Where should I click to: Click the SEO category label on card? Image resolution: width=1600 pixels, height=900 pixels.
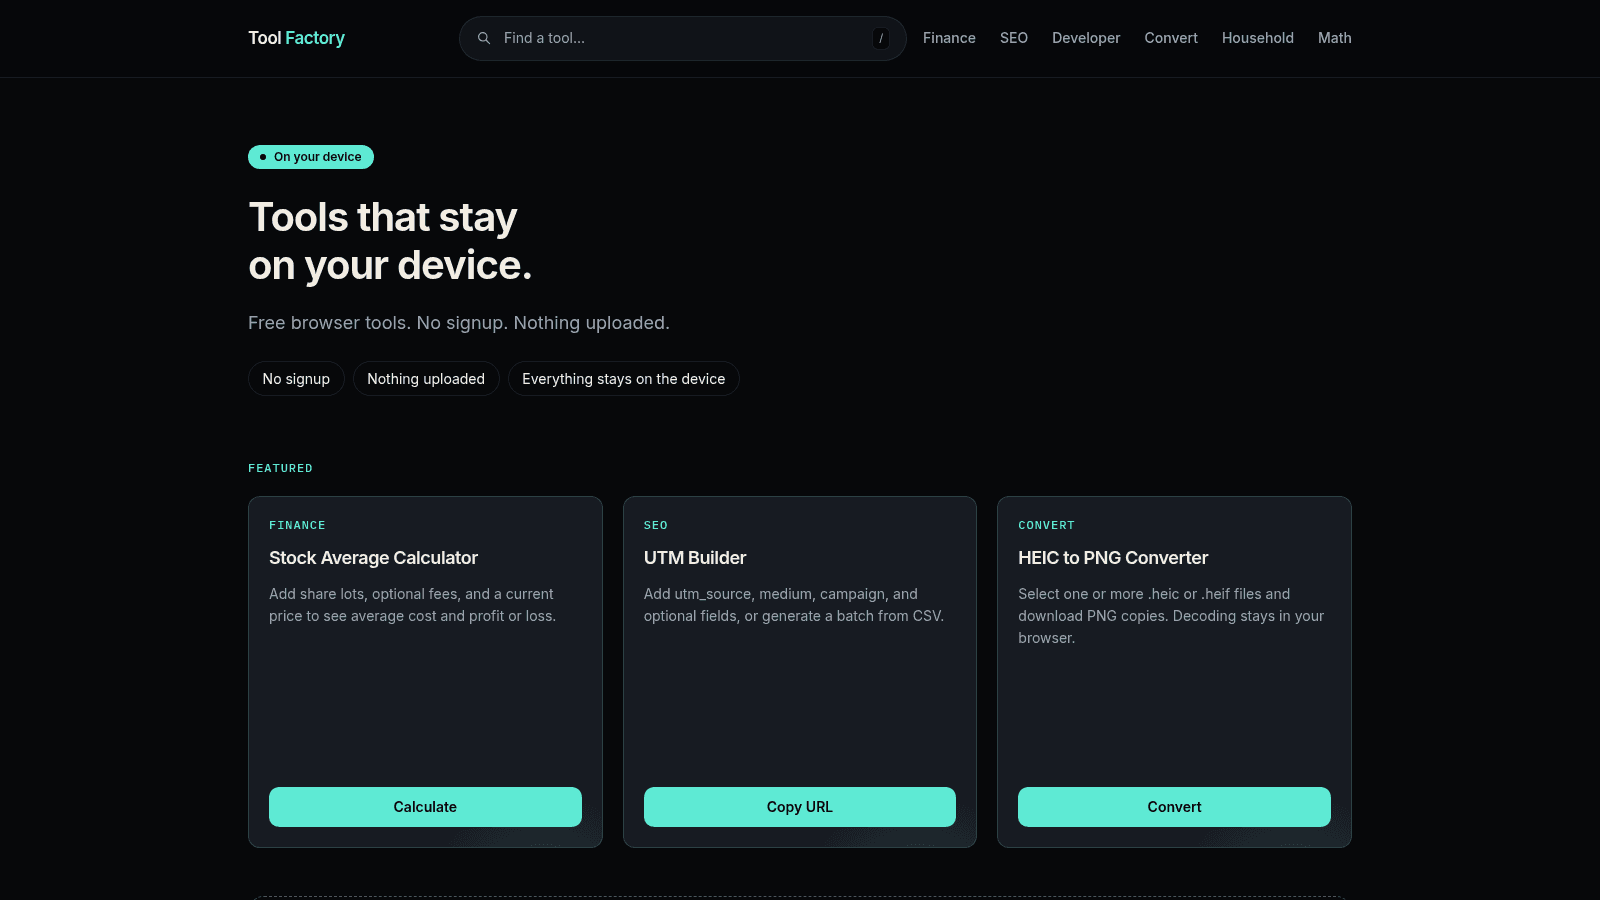(656, 525)
